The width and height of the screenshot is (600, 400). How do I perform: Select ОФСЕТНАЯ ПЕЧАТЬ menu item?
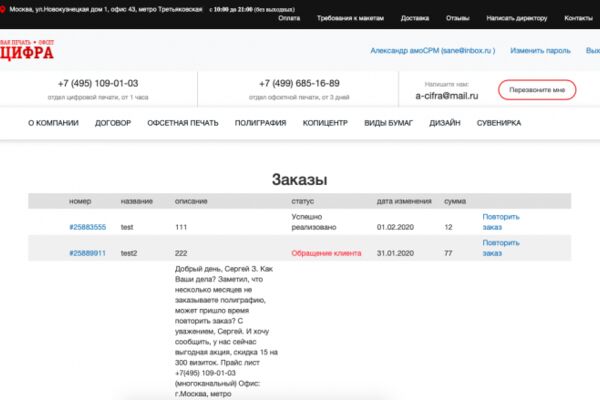point(183,123)
